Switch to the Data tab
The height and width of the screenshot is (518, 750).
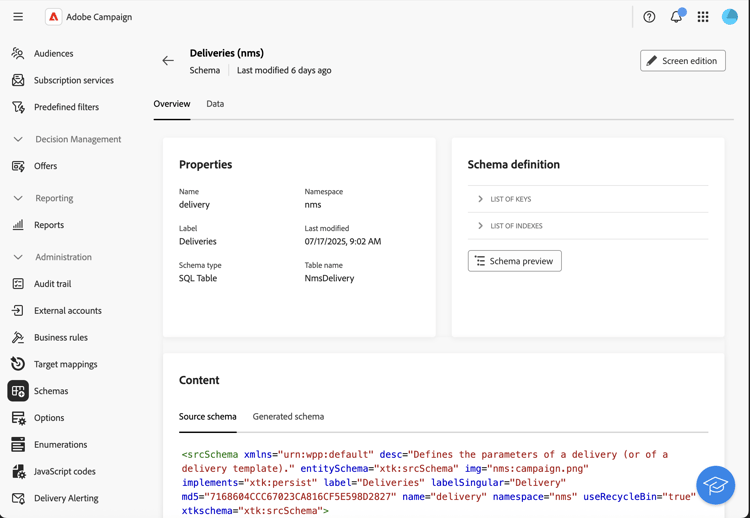215,104
